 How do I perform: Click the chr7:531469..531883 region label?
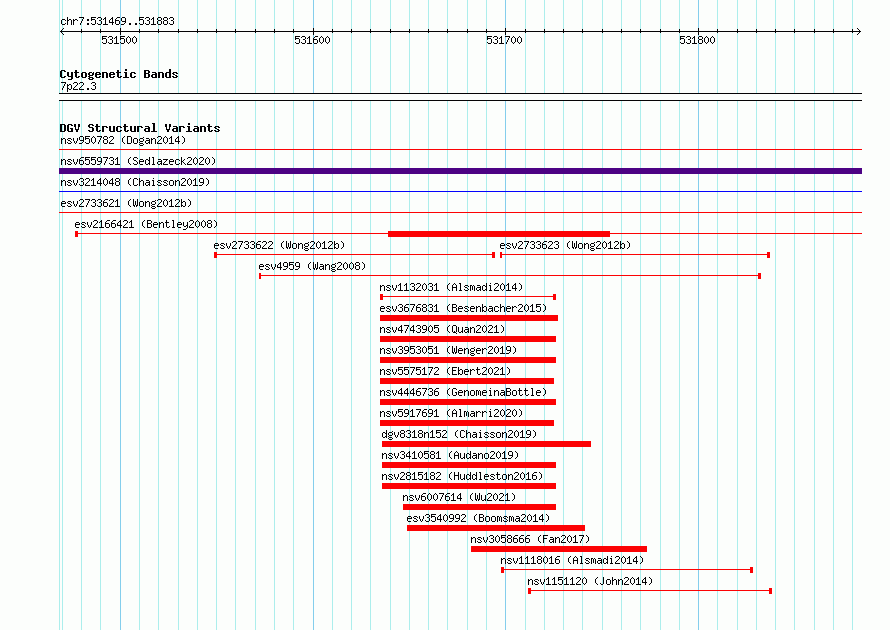(117, 21)
